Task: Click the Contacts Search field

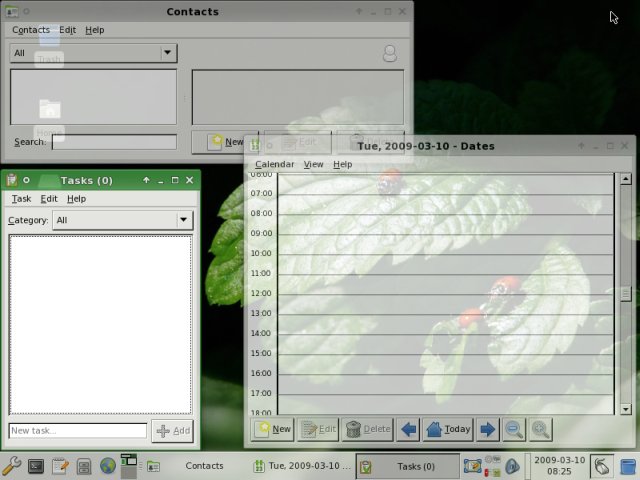Action: pyautogui.click(x=114, y=142)
